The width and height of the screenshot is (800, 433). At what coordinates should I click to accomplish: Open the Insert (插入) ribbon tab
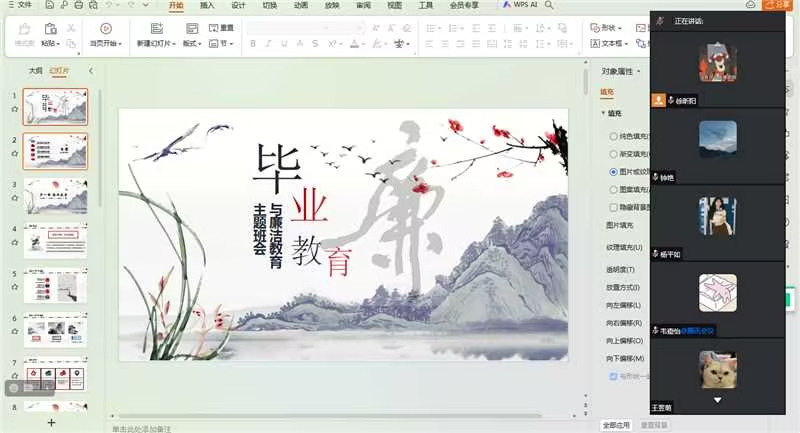[x=207, y=5]
